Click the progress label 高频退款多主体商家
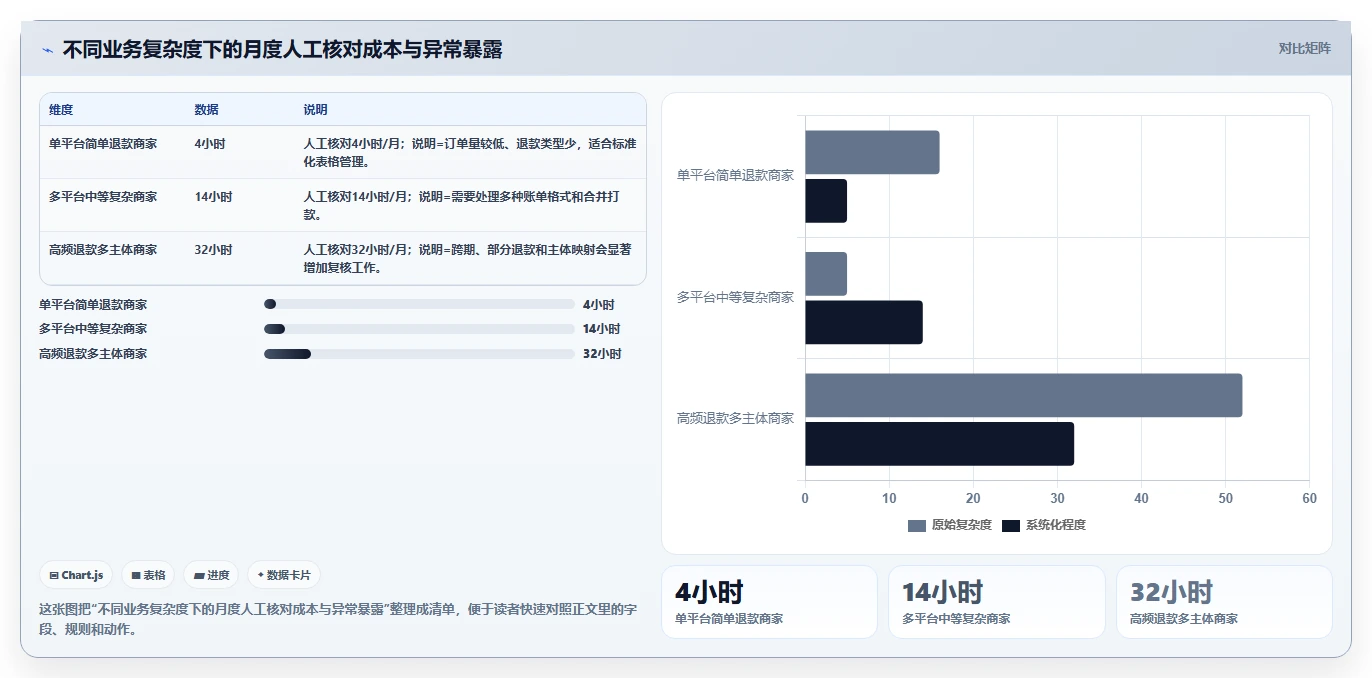The image size is (1372, 678). (93, 354)
